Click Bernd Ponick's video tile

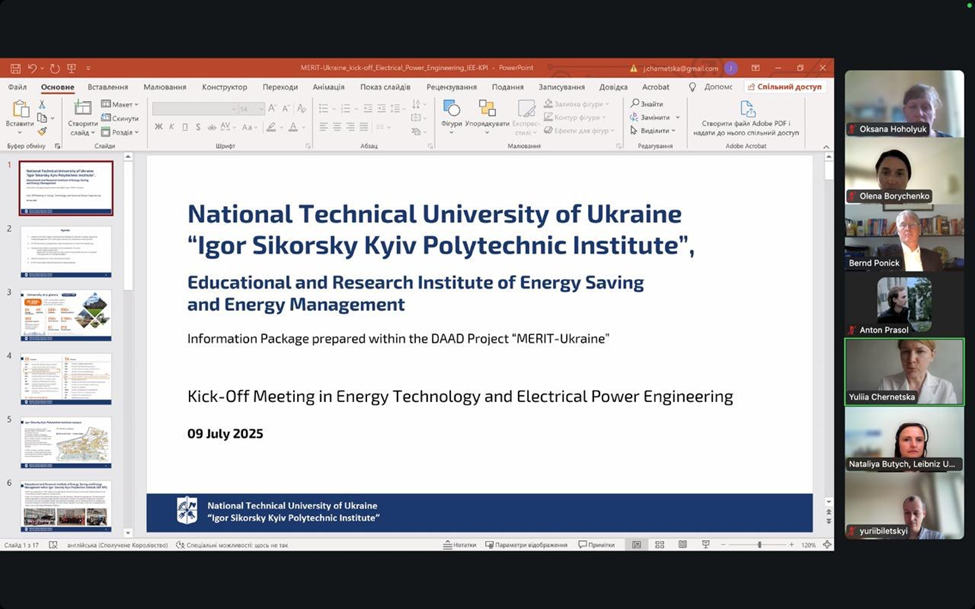coord(904,238)
